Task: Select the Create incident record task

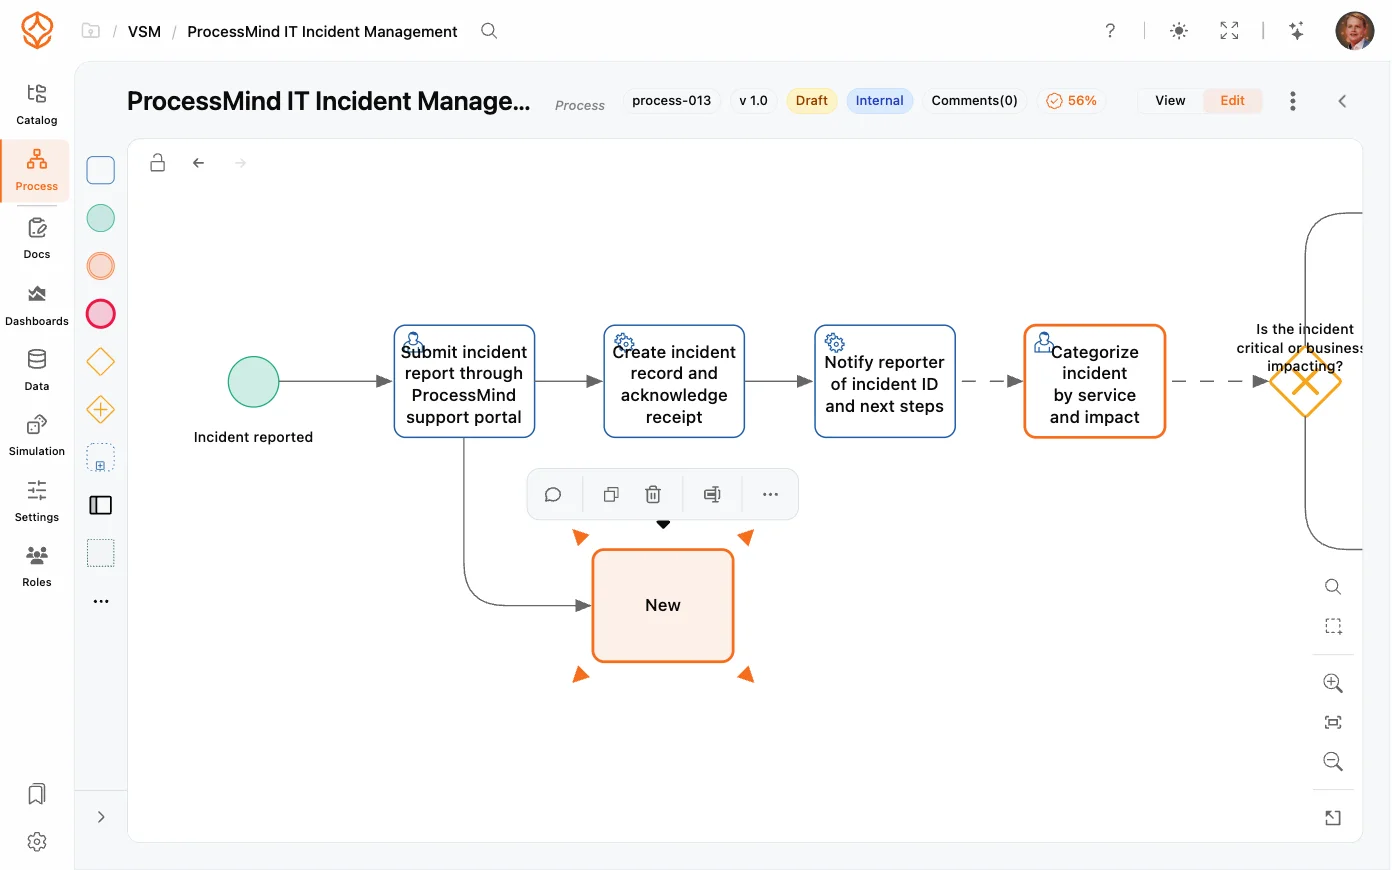Action: tap(674, 381)
